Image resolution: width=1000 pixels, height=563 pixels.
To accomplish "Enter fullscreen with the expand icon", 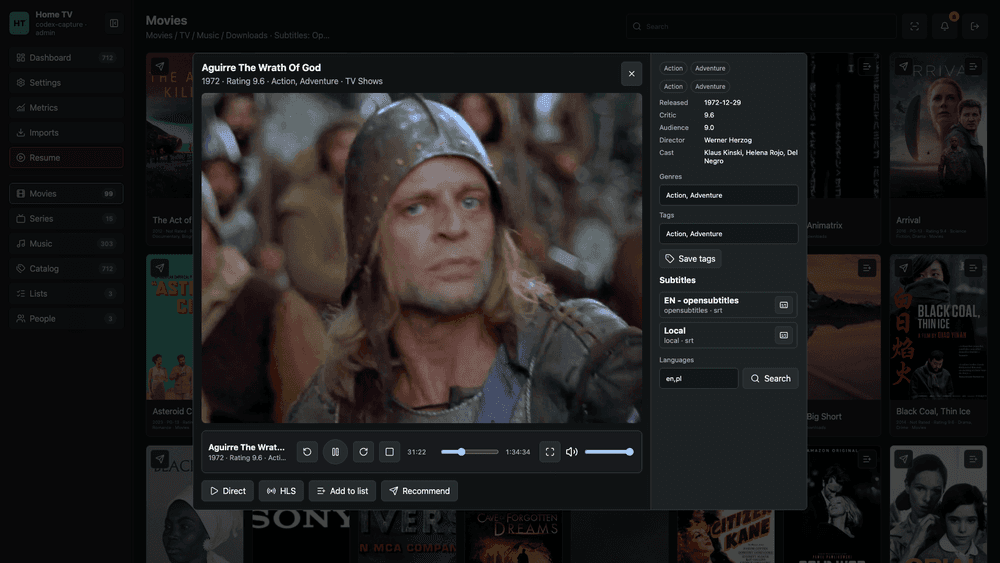I will [550, 452].
